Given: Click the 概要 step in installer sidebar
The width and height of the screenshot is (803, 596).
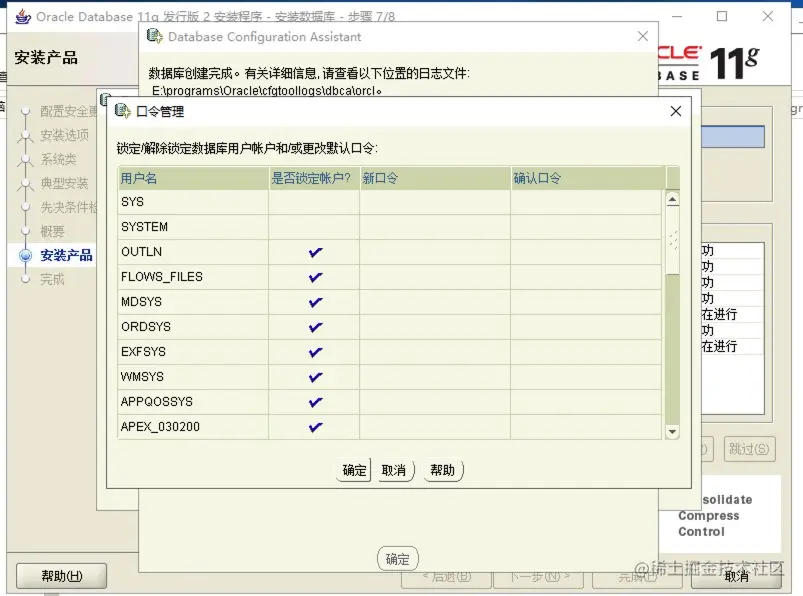Looking at the screenshot, I should click(52, 231).
